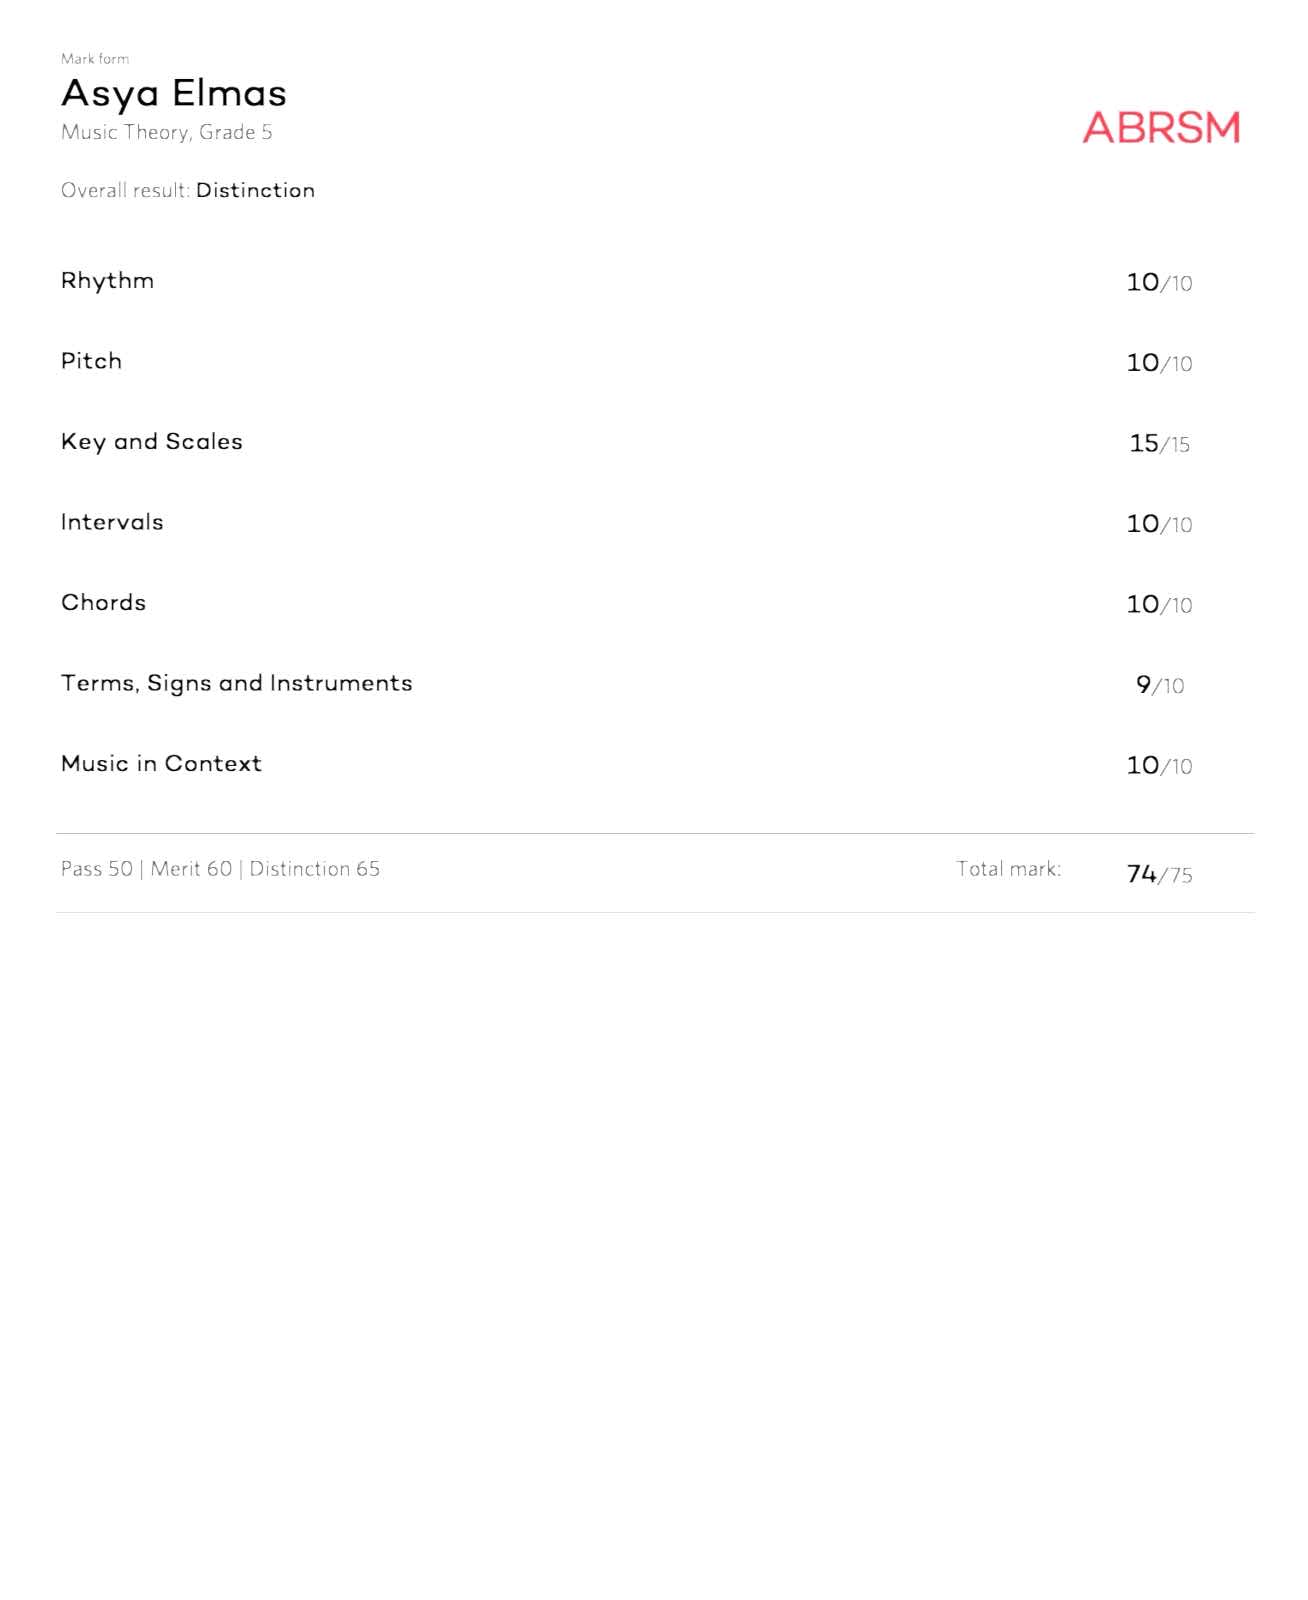Select the Music in Context label
Viewport: 1308px width, 1600px height.
point(161,764)
